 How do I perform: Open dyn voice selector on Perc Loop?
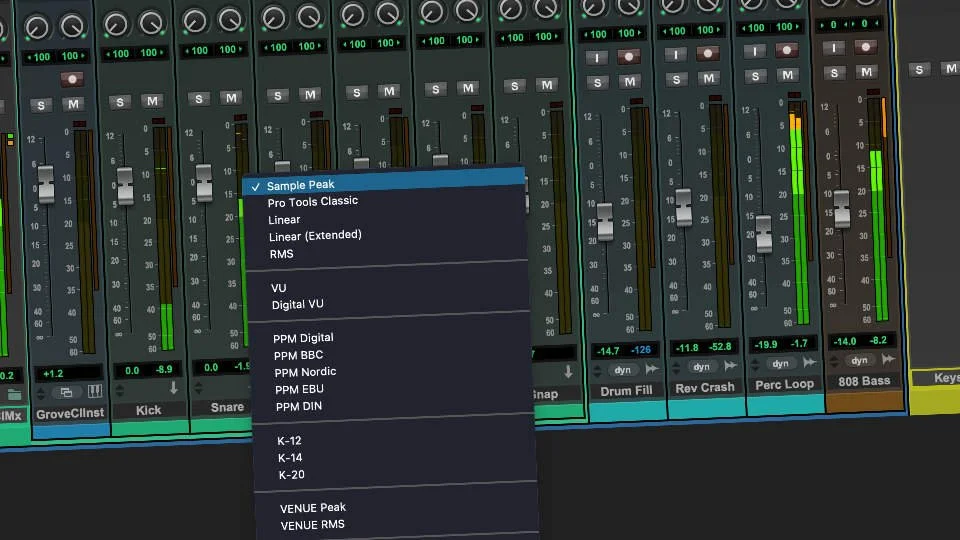(x=781, y=364)
